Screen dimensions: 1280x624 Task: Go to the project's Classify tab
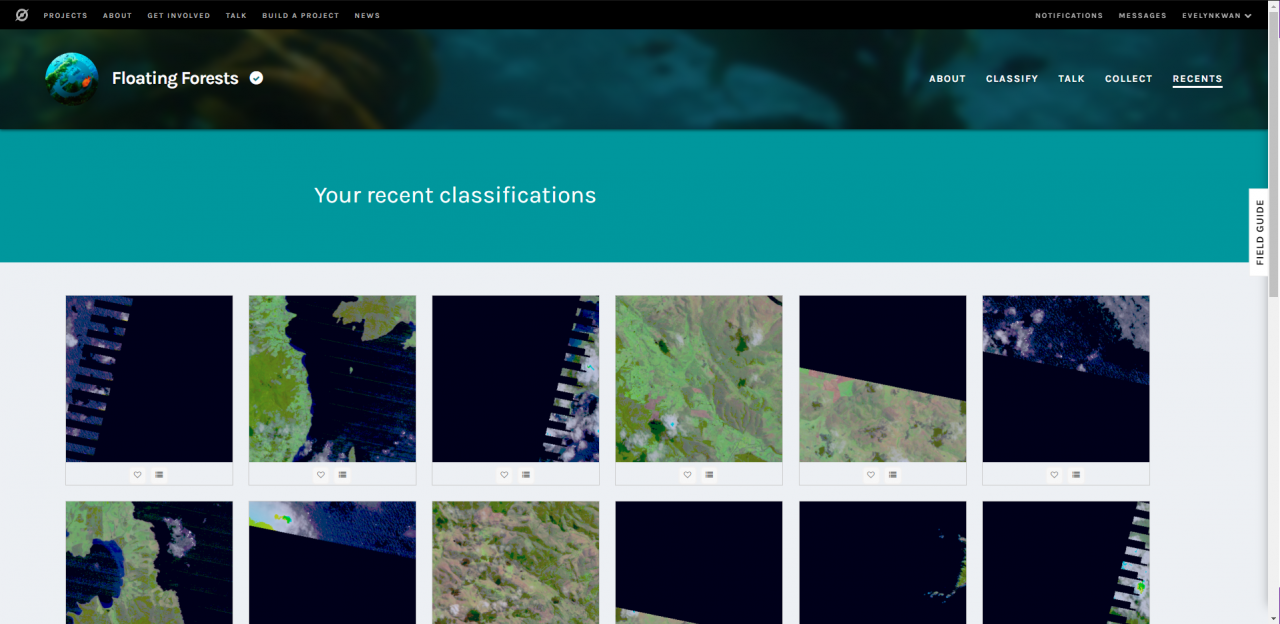(1012, 79)
